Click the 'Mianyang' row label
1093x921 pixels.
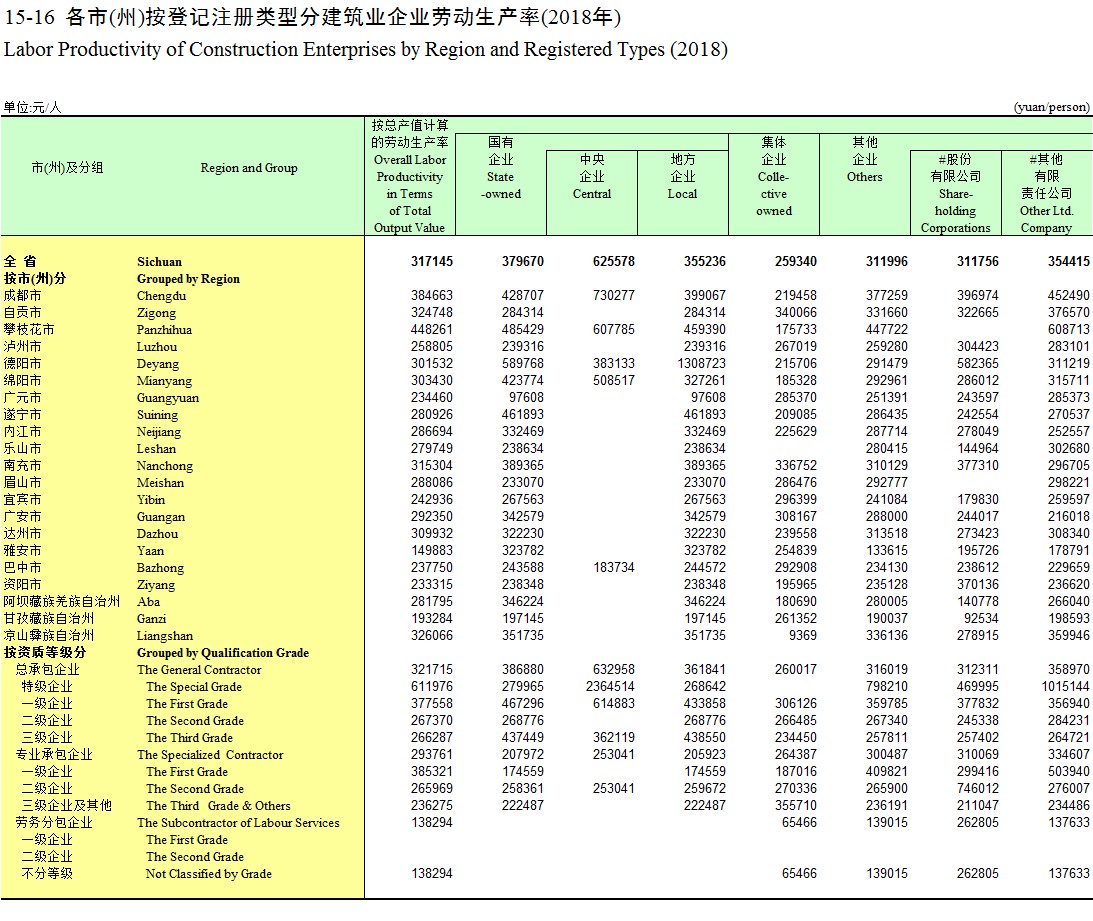[x=164, y=381]
